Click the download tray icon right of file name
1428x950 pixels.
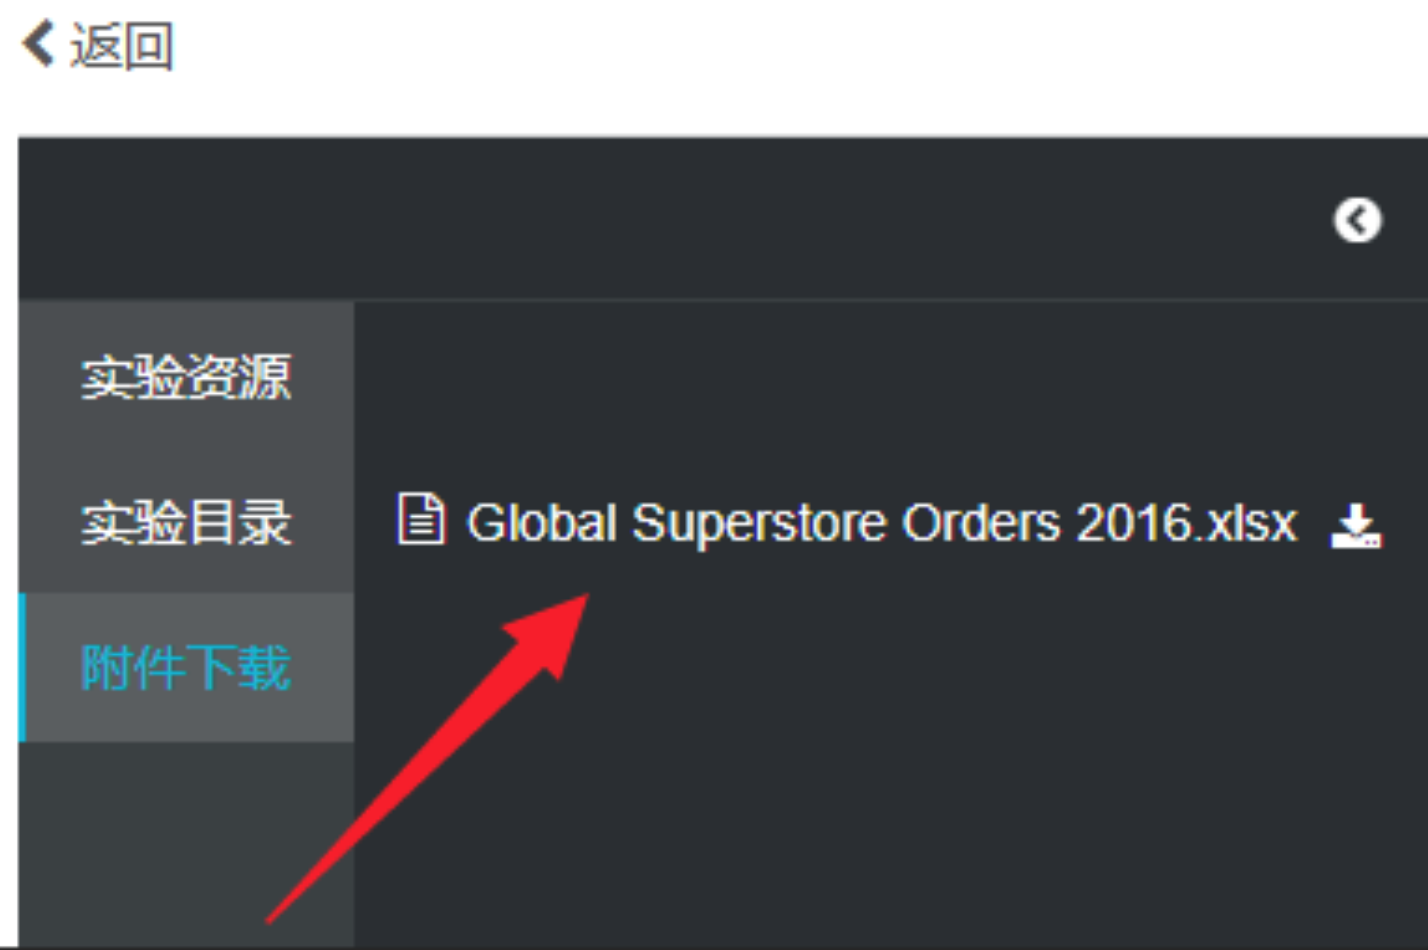click(x=1355, y=524)
